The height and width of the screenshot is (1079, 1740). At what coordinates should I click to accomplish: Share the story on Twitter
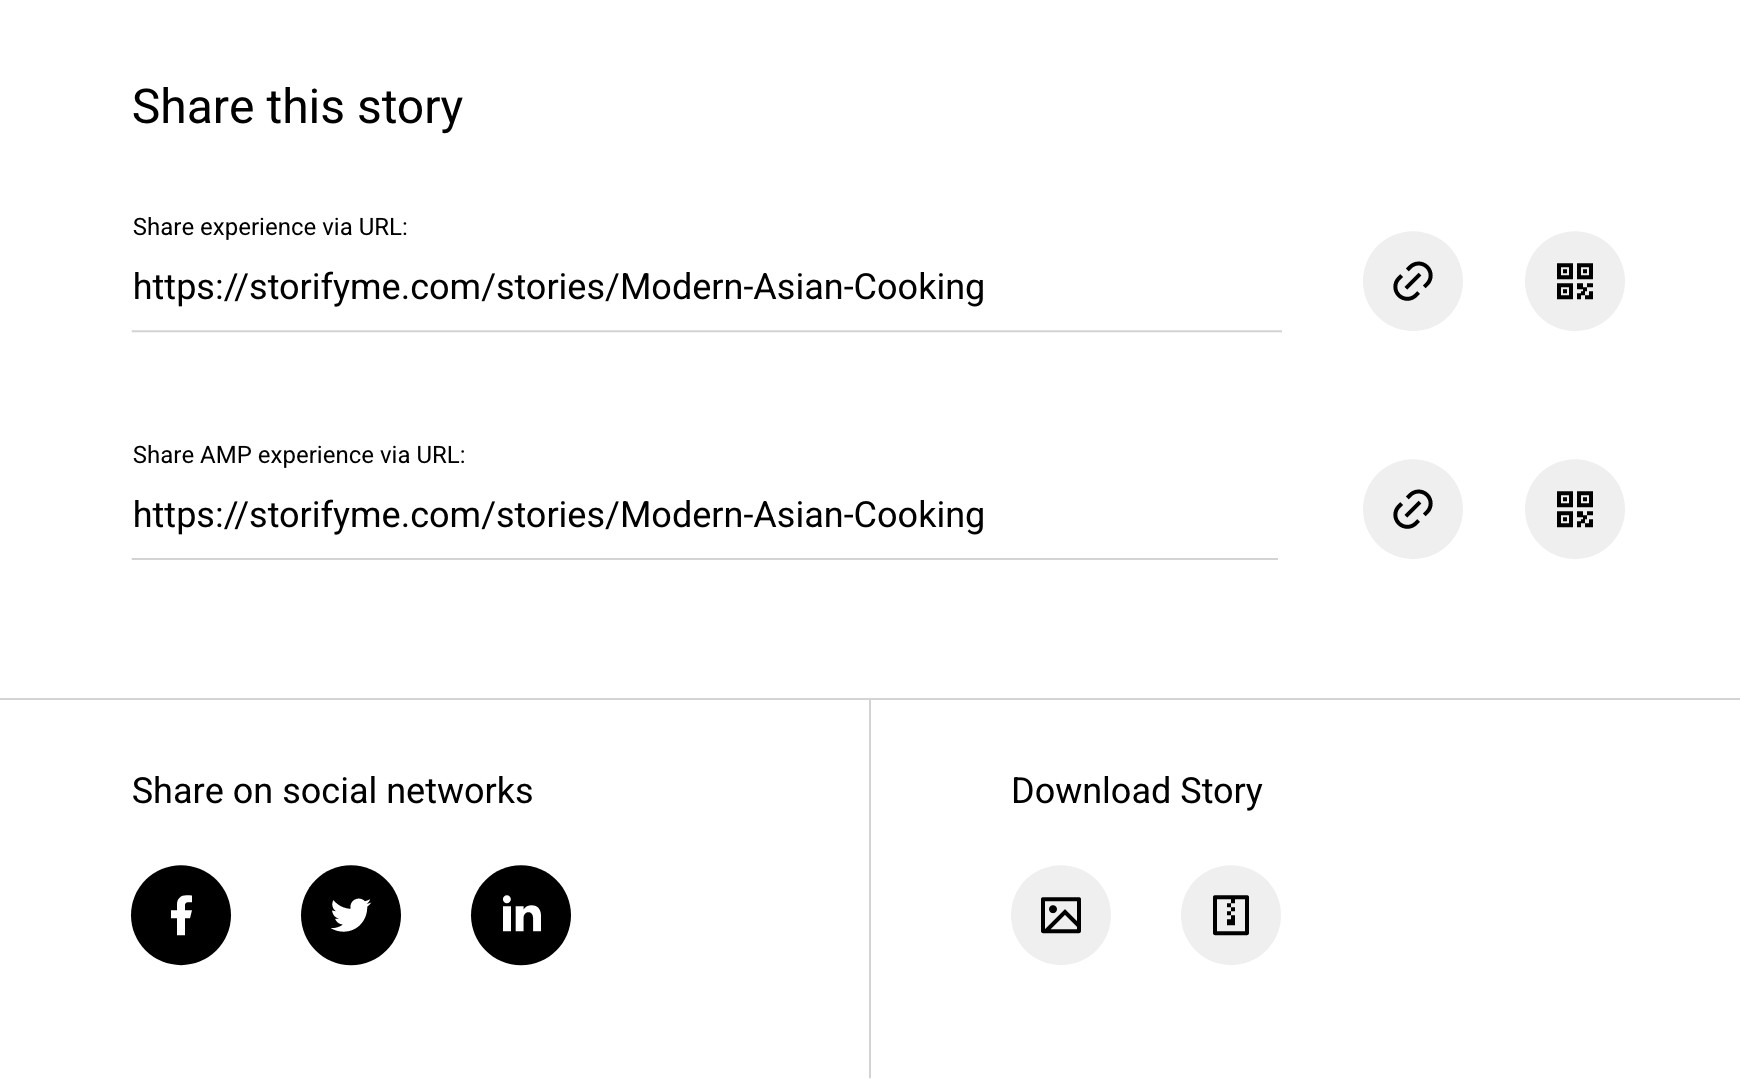pos(351,915)
